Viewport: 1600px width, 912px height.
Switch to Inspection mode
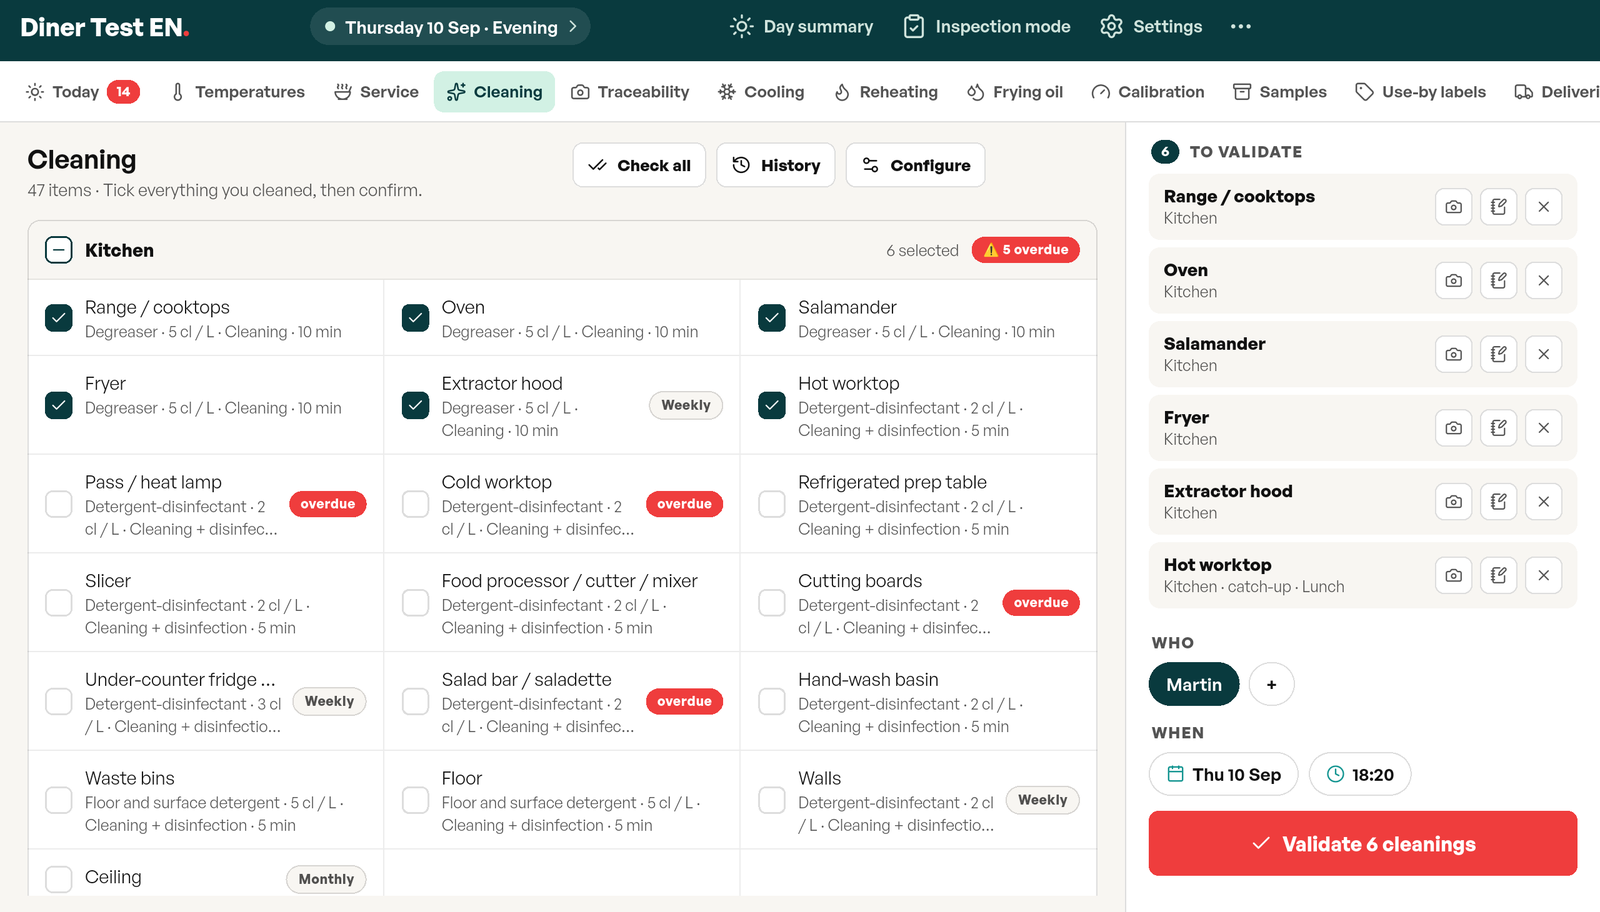coord(987,27)
